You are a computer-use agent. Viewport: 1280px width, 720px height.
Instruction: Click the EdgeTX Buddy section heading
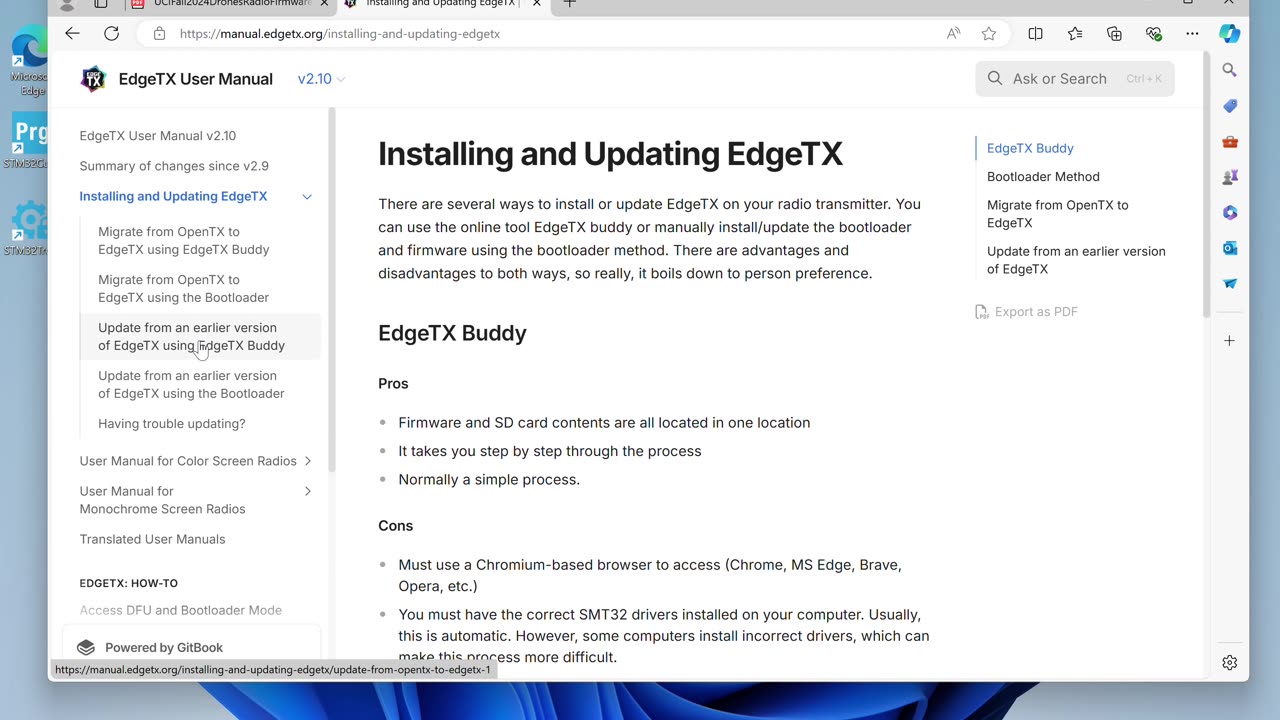click(x=452, y=333)
